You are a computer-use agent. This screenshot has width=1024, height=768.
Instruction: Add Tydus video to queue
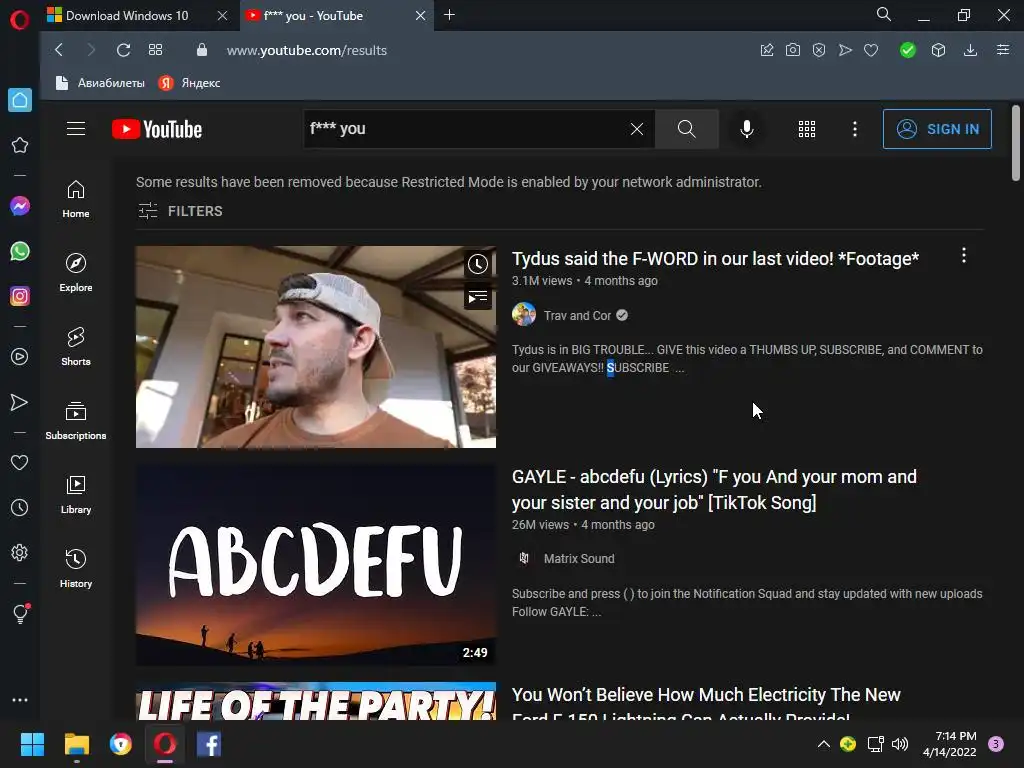click(478, 297)
